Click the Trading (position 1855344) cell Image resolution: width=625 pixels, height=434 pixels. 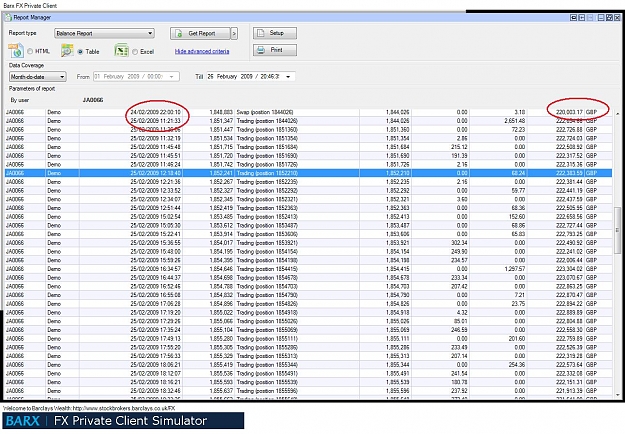click(267, 365)
